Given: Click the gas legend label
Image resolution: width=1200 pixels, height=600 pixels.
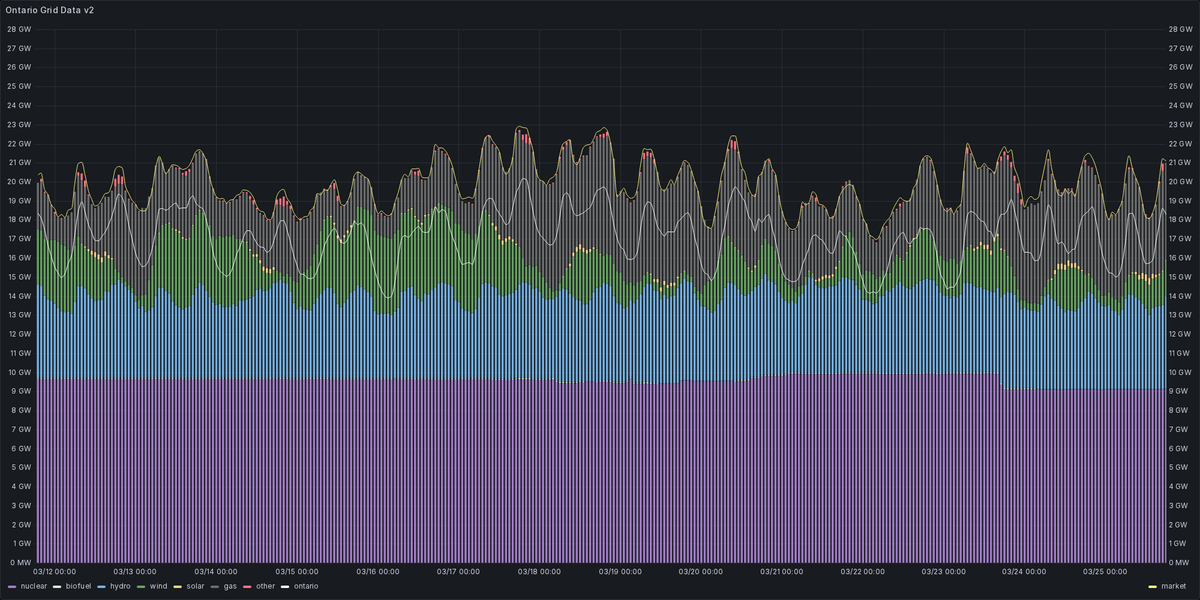Looking at the screenshot, I should click(230, 586).
